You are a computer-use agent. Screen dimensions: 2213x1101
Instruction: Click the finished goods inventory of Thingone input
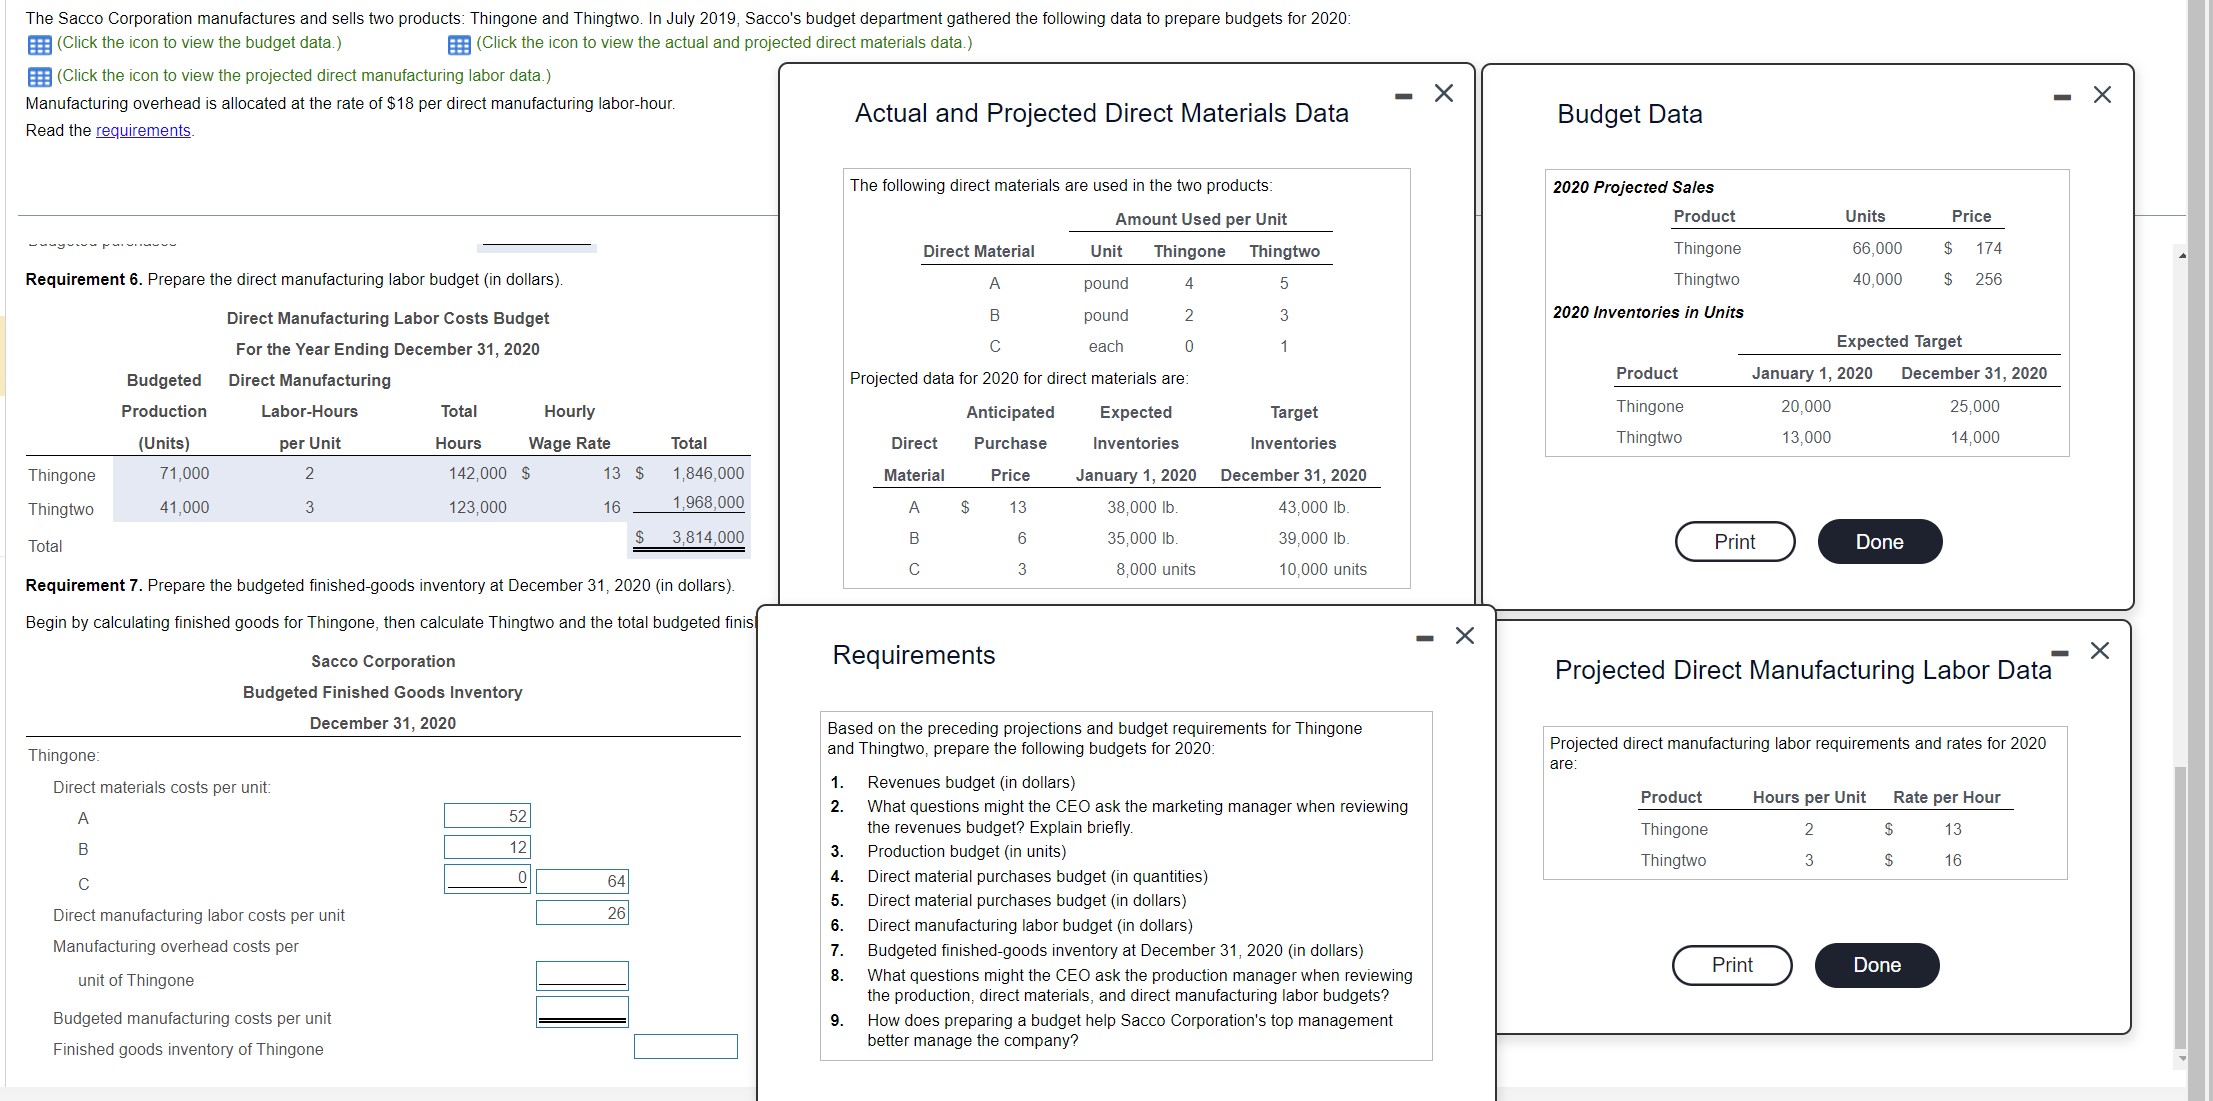pyautogui.click(x=686, y=1047)
